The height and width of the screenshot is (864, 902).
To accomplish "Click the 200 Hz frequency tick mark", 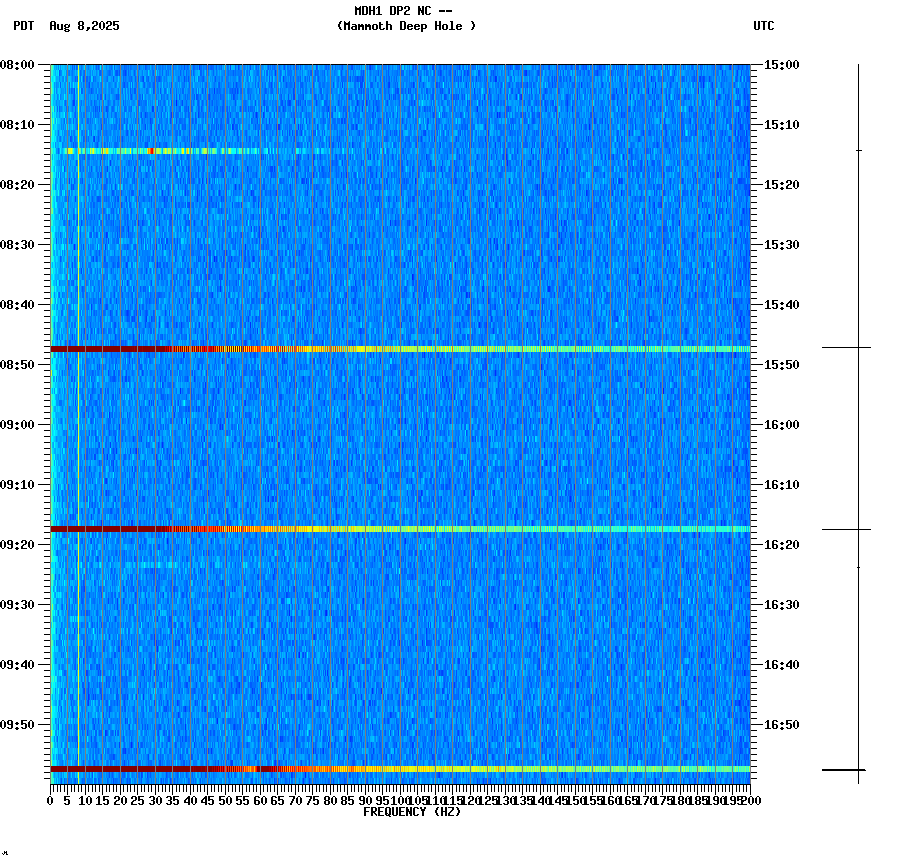I will (751, 793).
